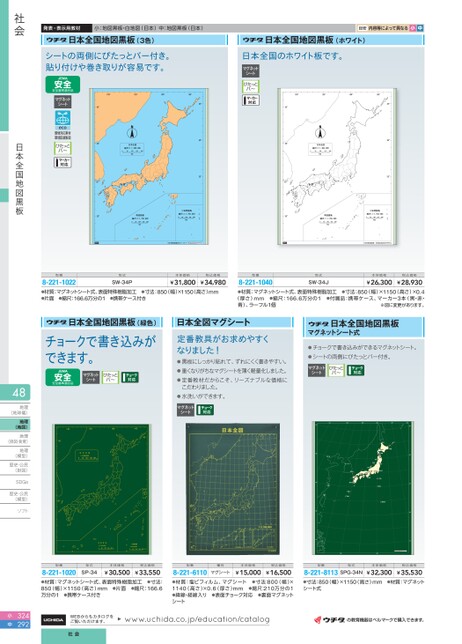Select the highlighted 地理 tab in the left sidebar
462x644 pixels.
(15, 424)
